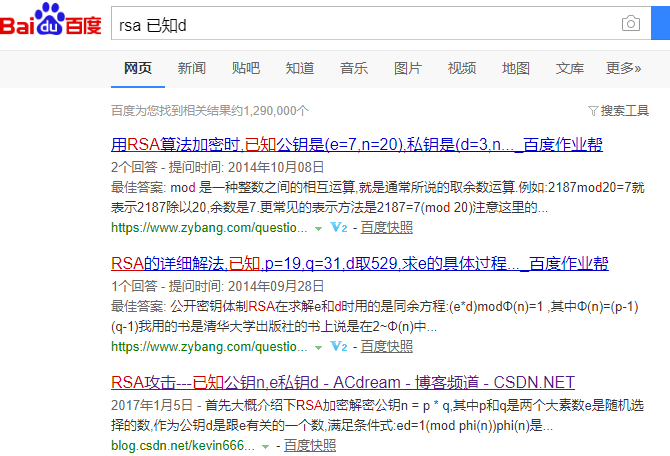Open 百度快照 for CSDN result
Screen dimensions: 670x456
click(310, 445)
